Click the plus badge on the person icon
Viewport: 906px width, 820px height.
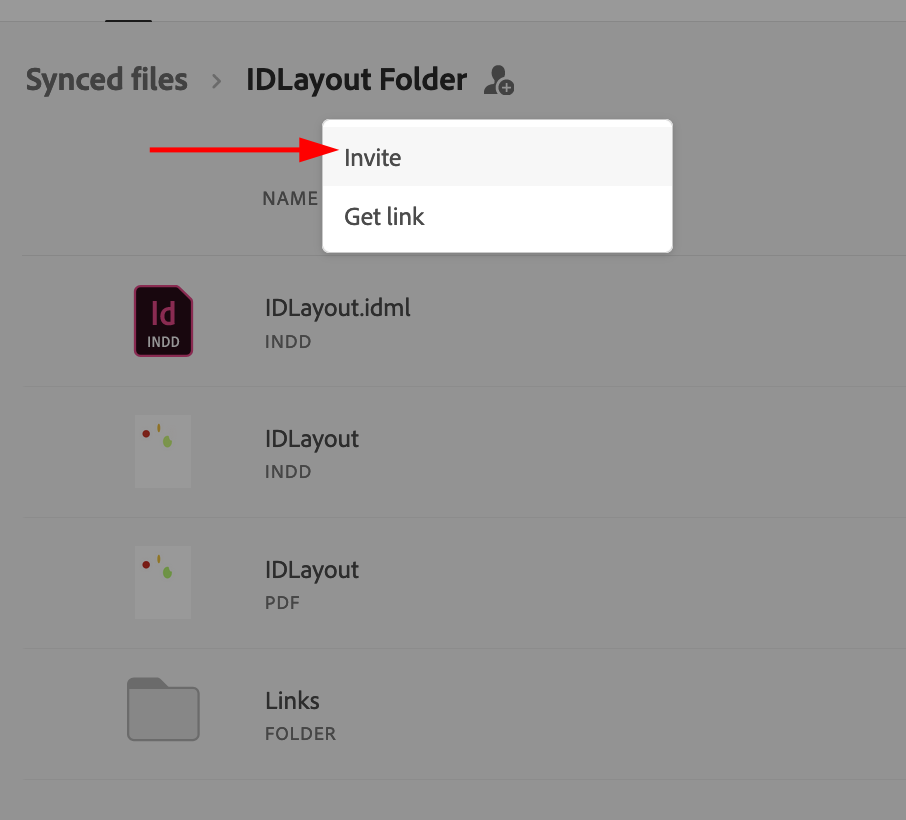click(x=505, y=88)
